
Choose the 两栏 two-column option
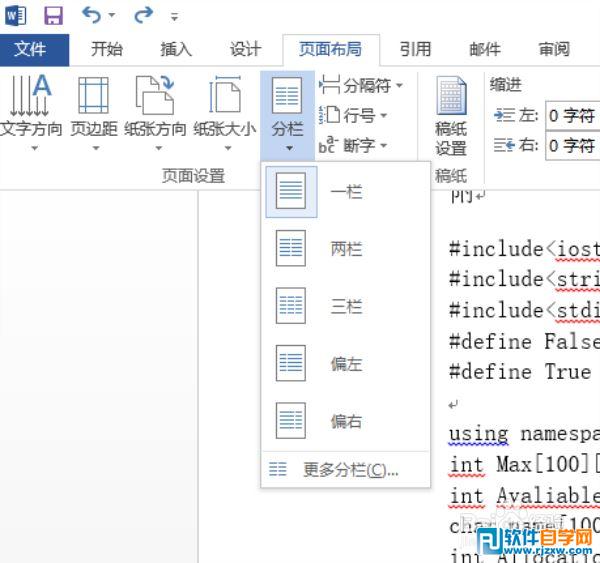346,248
